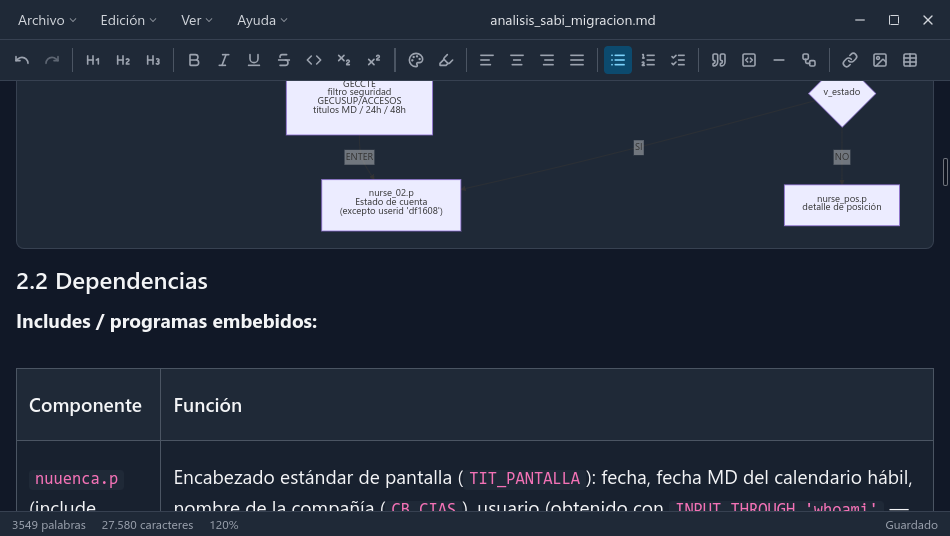This screenshot has height=536, width=950.
Task: Select the highlighter tool
Action: coord(446,60)
